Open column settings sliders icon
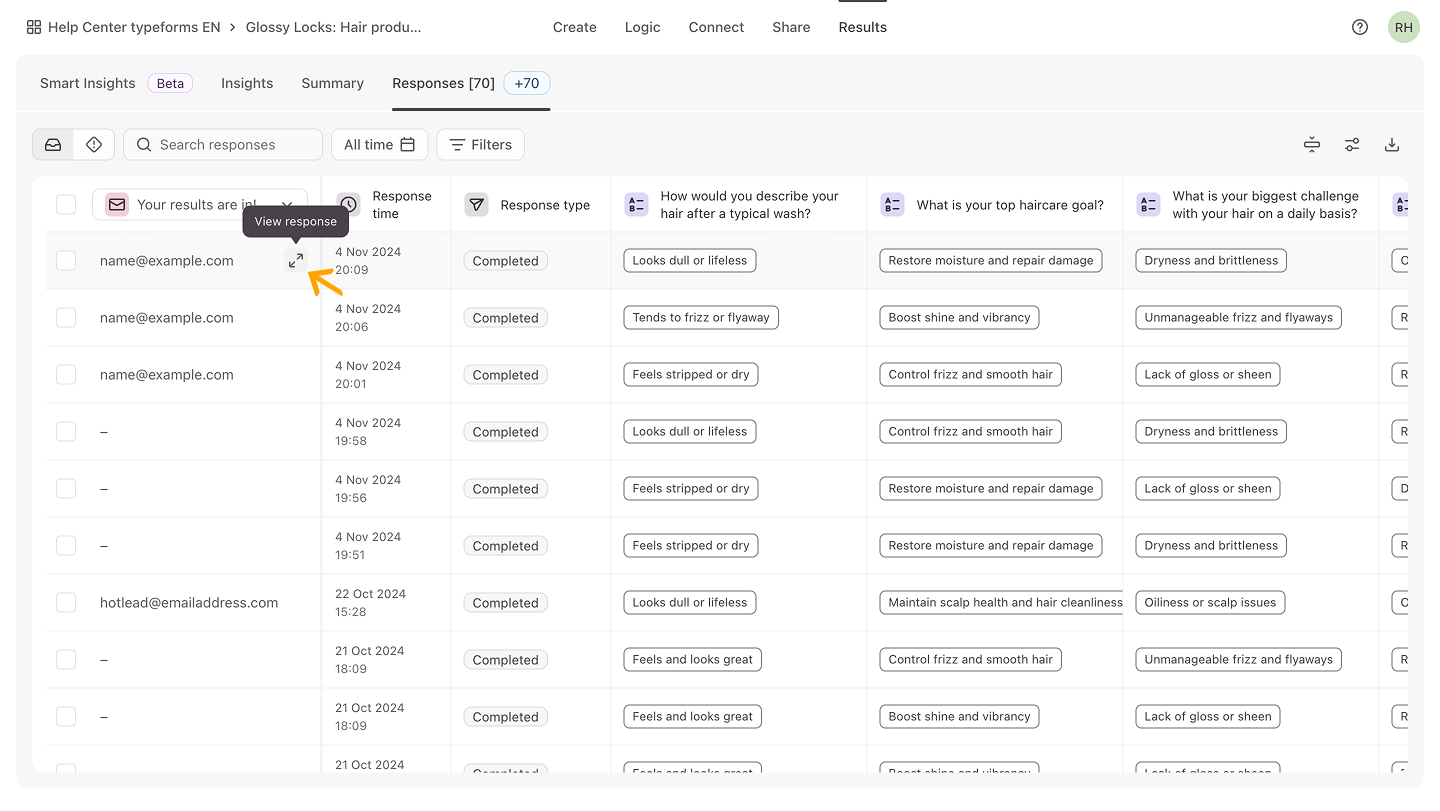1440x811 pixels. click(1352, 145)
